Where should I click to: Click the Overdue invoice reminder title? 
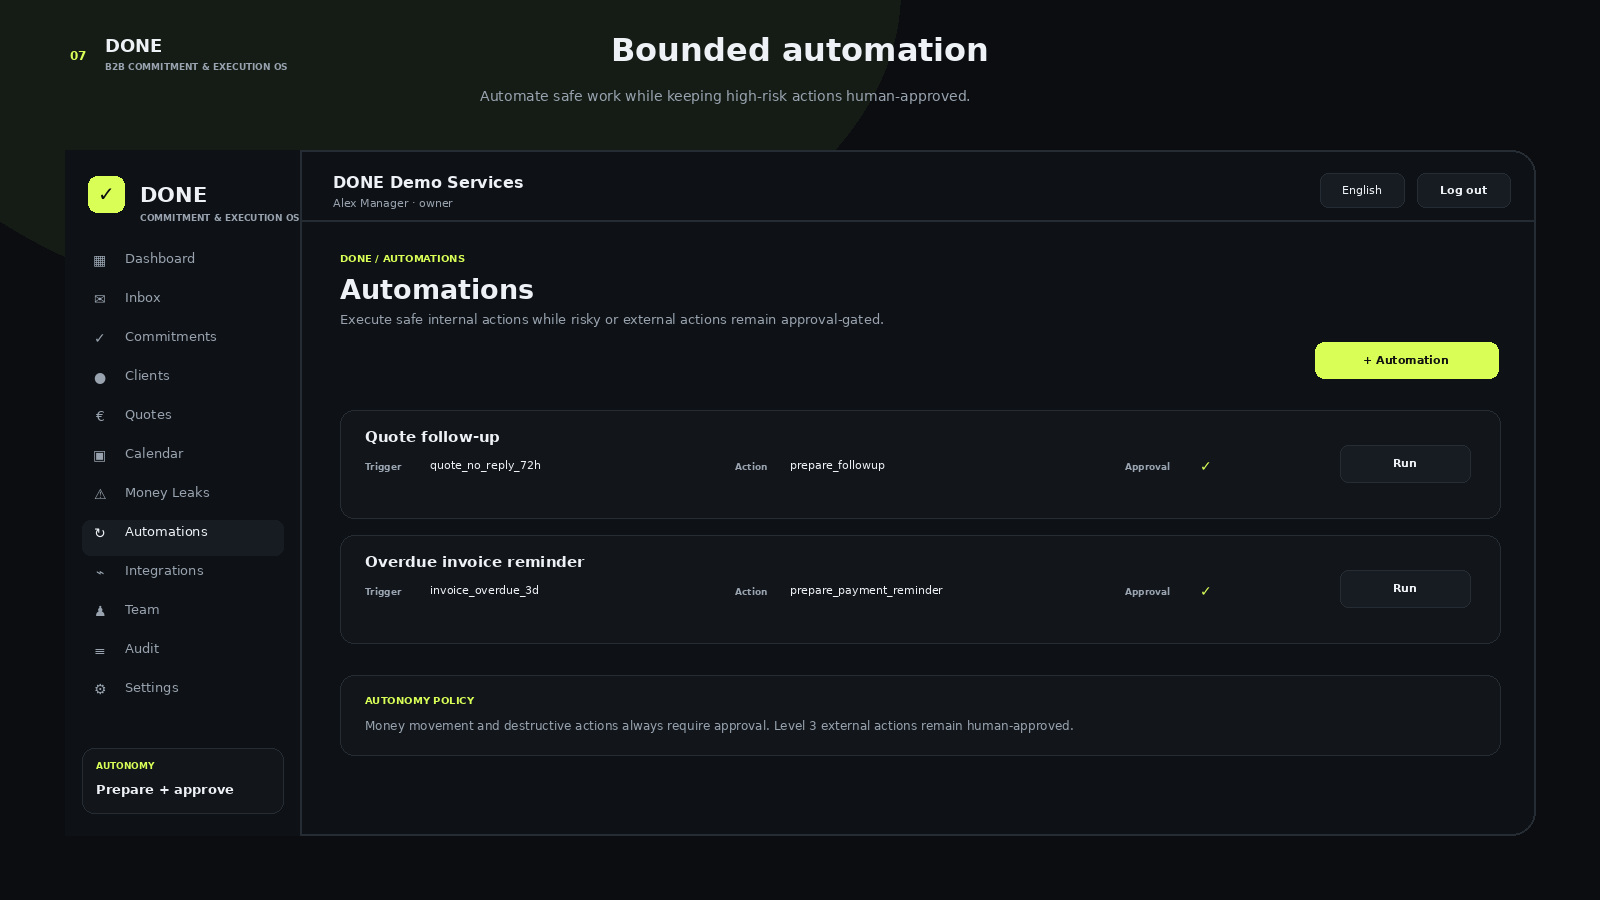coord(474,562)
